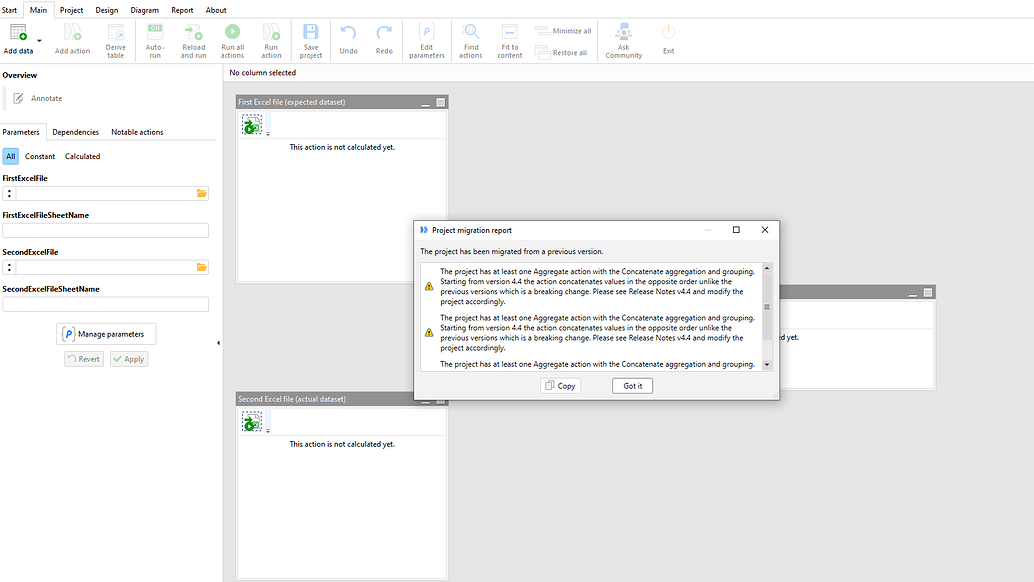
Task: Click the Manage parameters button
Action: tap(106, 333)
